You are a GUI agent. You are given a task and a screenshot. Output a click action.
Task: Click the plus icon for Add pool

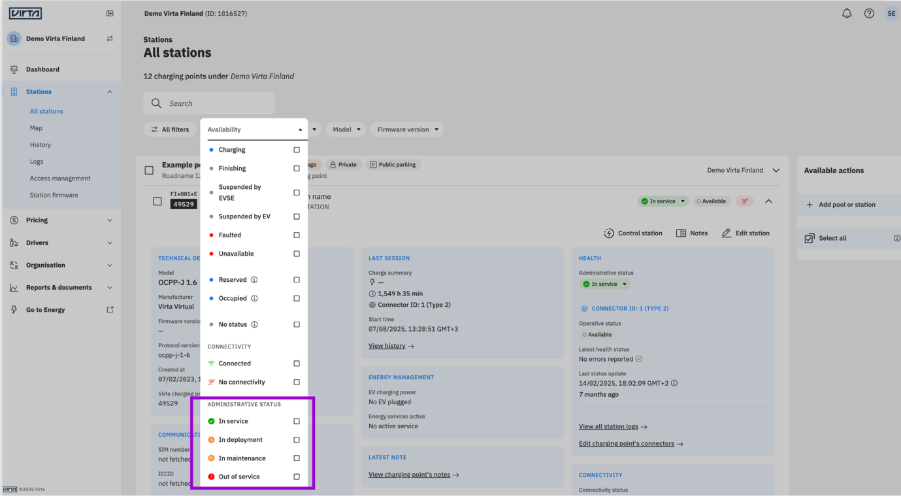point(810,205)
